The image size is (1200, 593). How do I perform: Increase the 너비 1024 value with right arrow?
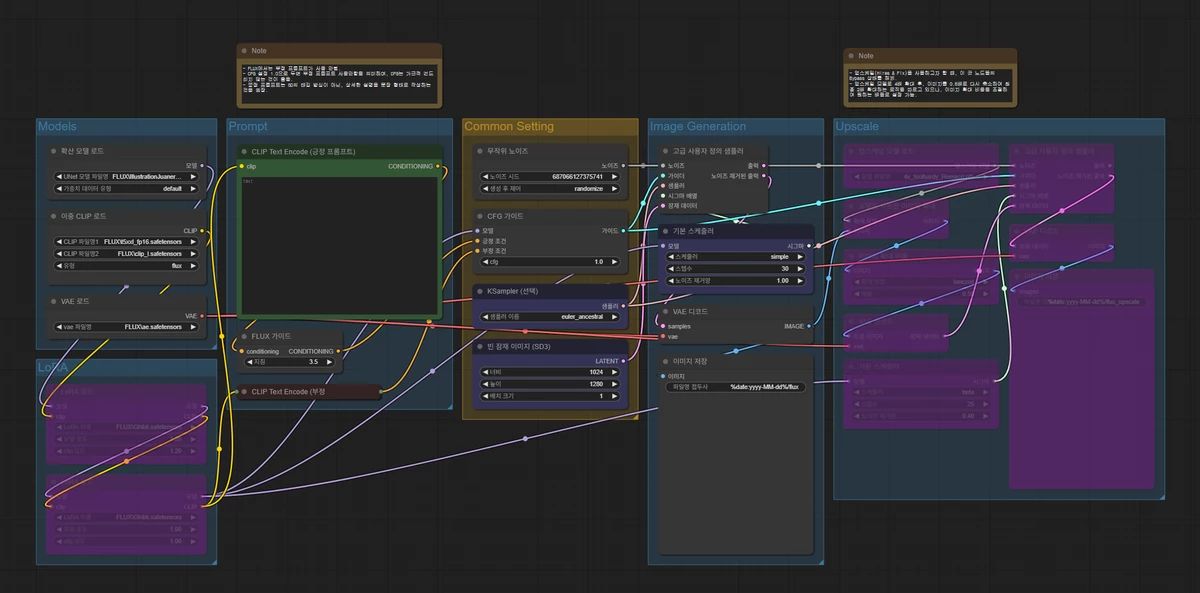click(616, 371)
